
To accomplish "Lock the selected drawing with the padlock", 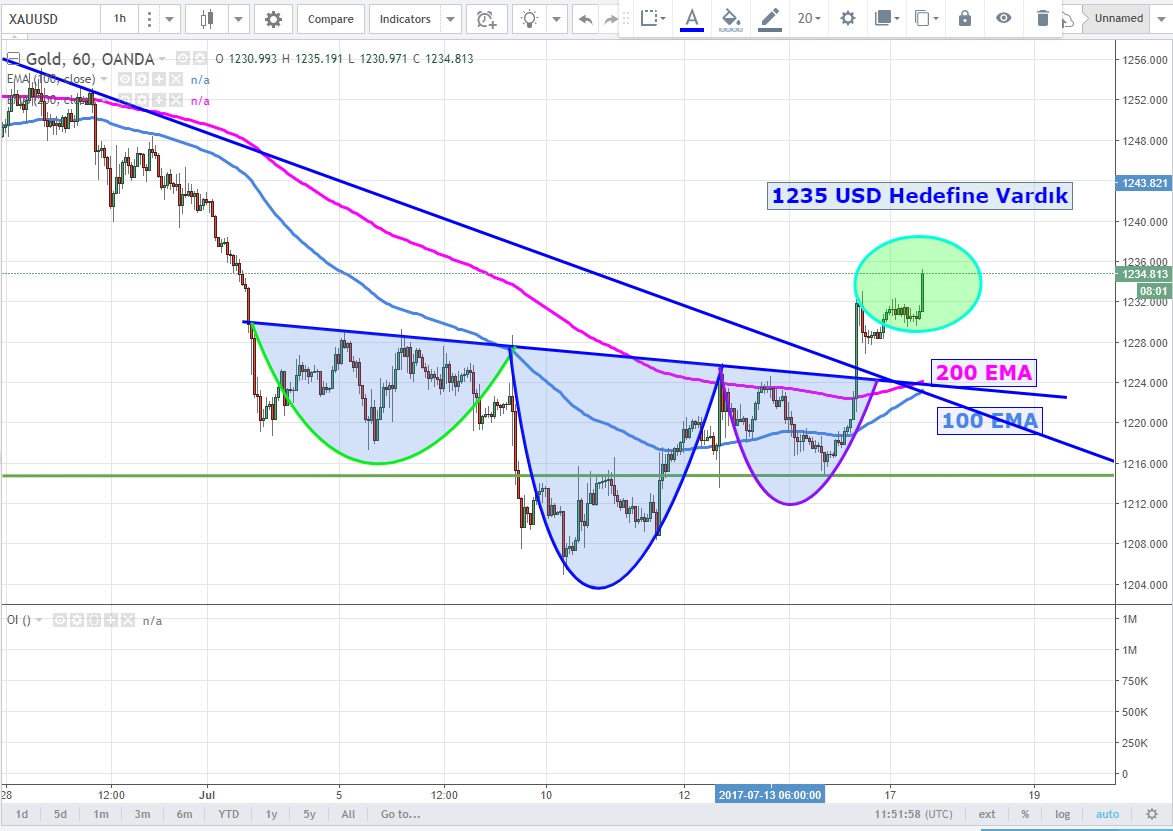I will (x=964, y=18).
